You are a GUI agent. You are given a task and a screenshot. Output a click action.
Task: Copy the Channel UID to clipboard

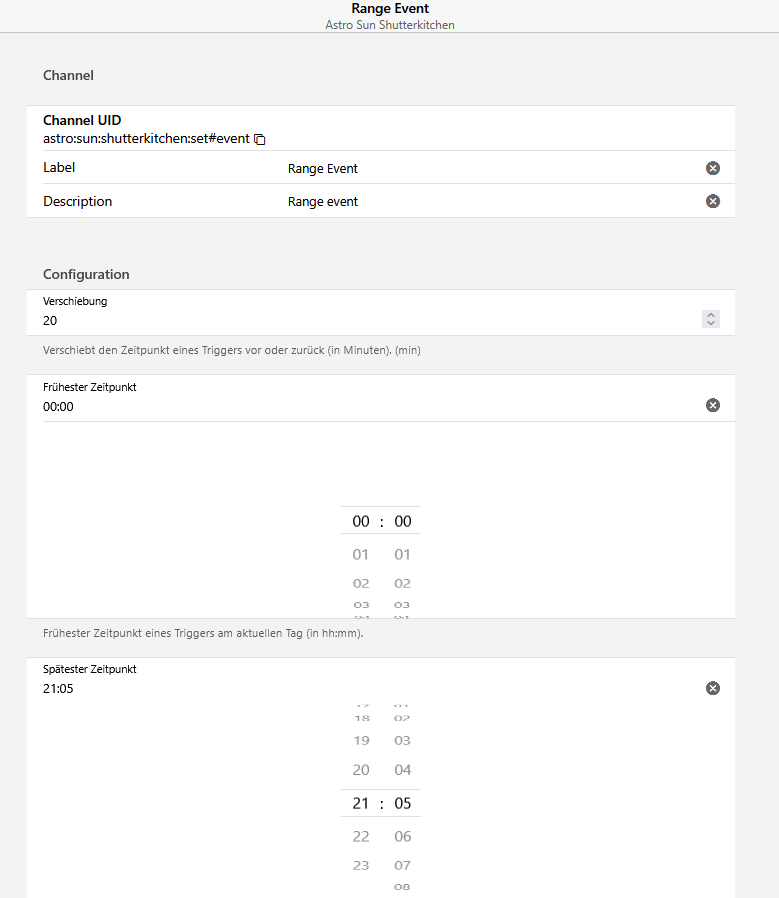click(x=260, y=139)
